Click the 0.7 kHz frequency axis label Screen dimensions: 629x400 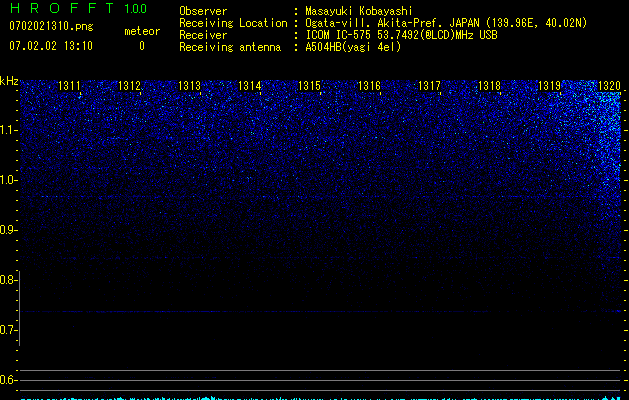pyautogui.click(x=8, y=330)
